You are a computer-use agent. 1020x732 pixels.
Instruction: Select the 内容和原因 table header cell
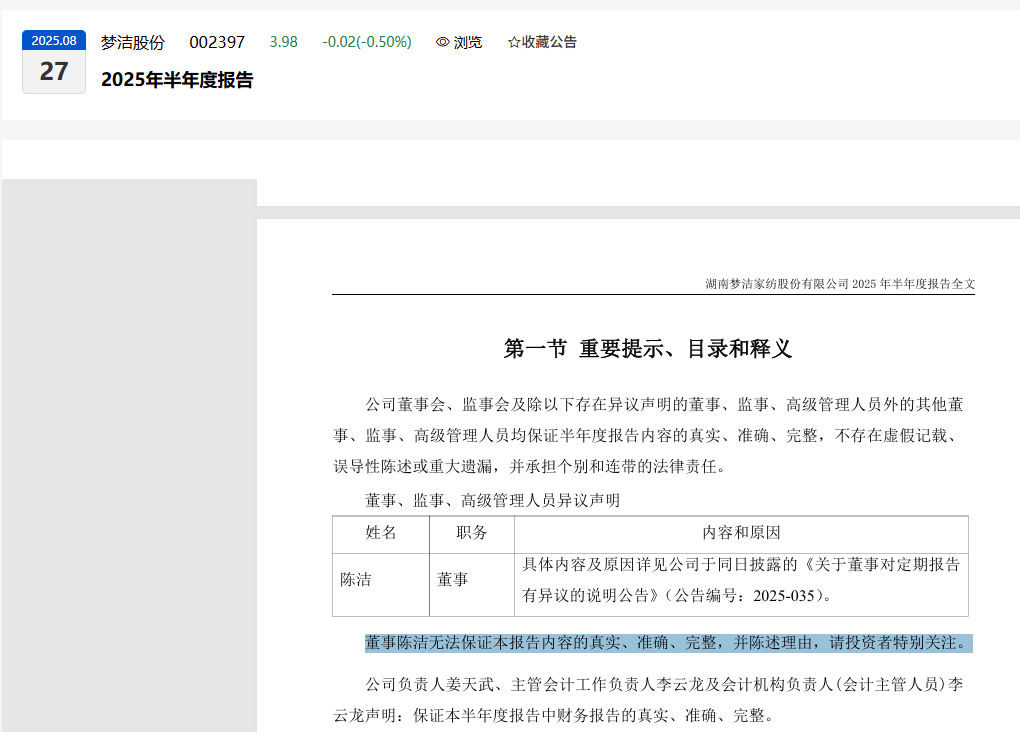click(741, 534)
